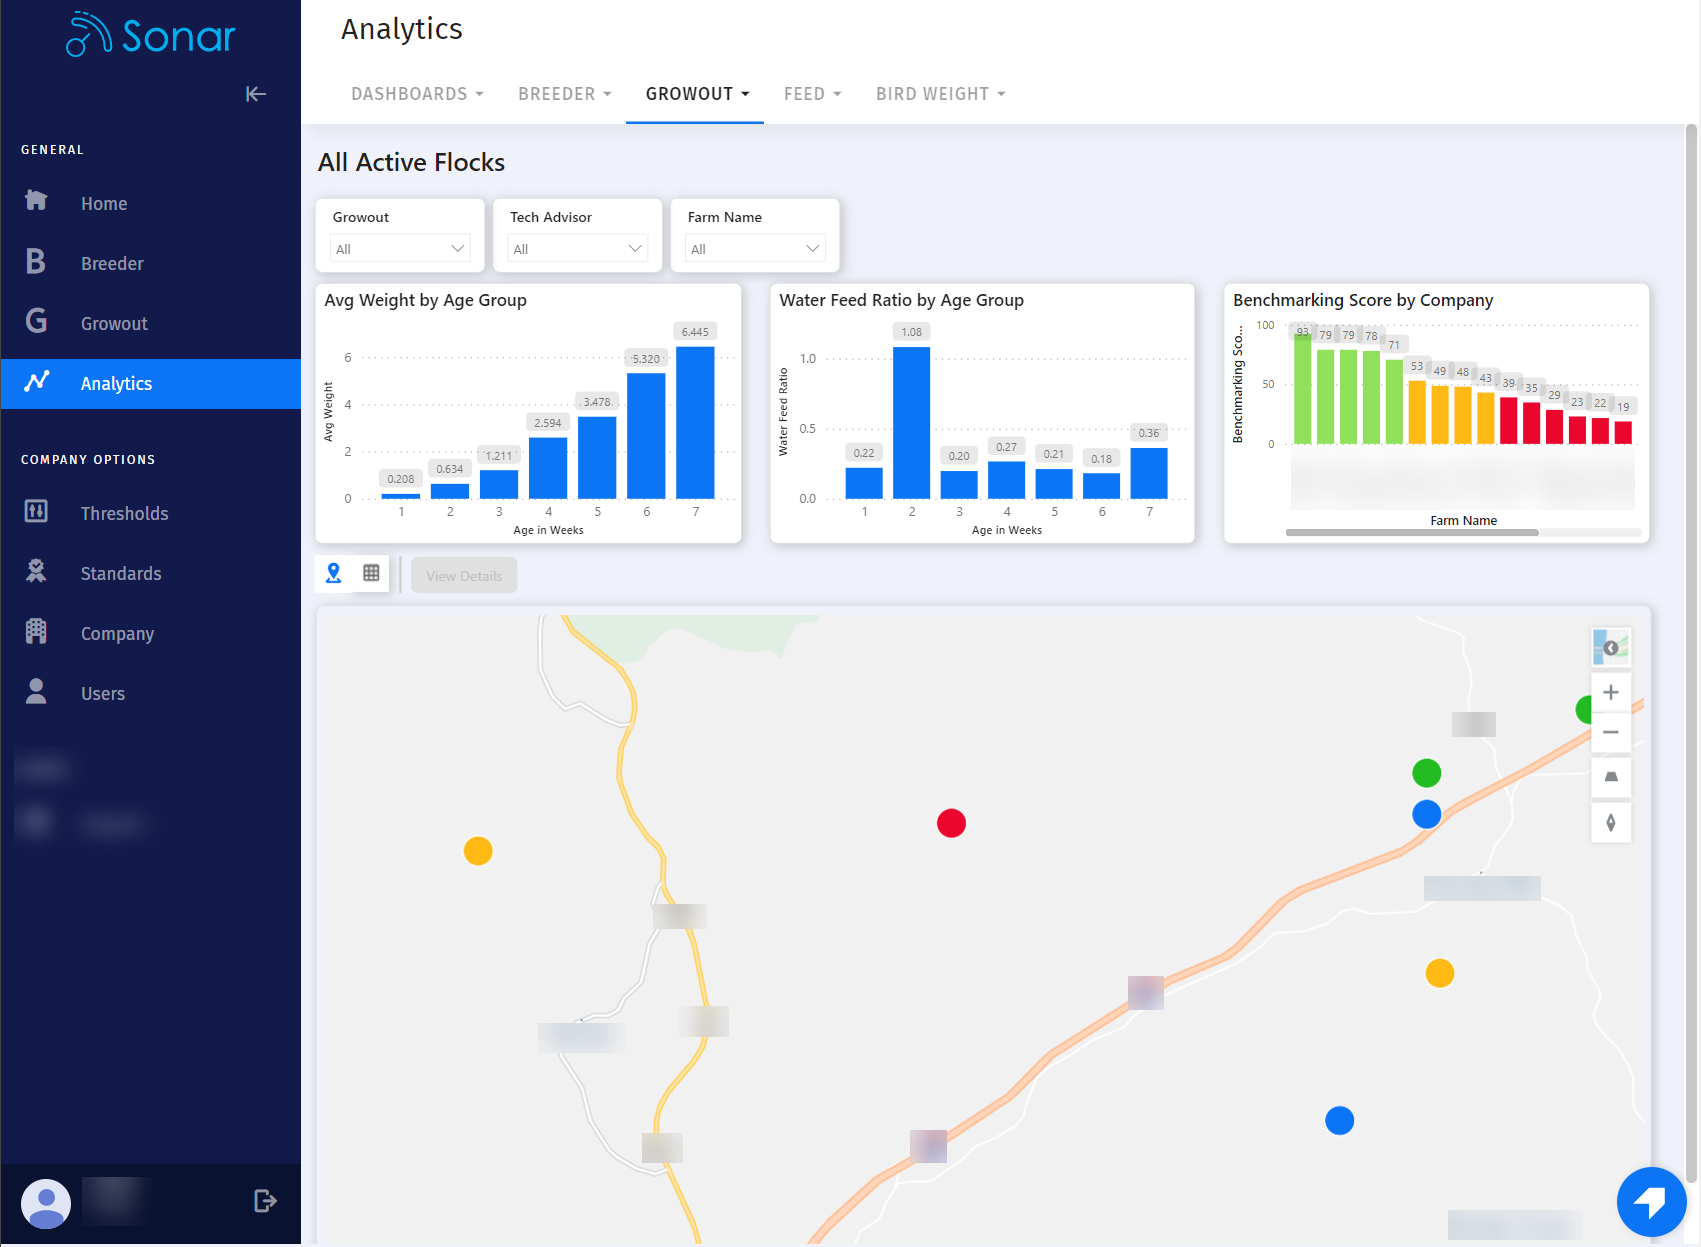
Task: Click the Company building icon
Action: click(x=36, y=631)
